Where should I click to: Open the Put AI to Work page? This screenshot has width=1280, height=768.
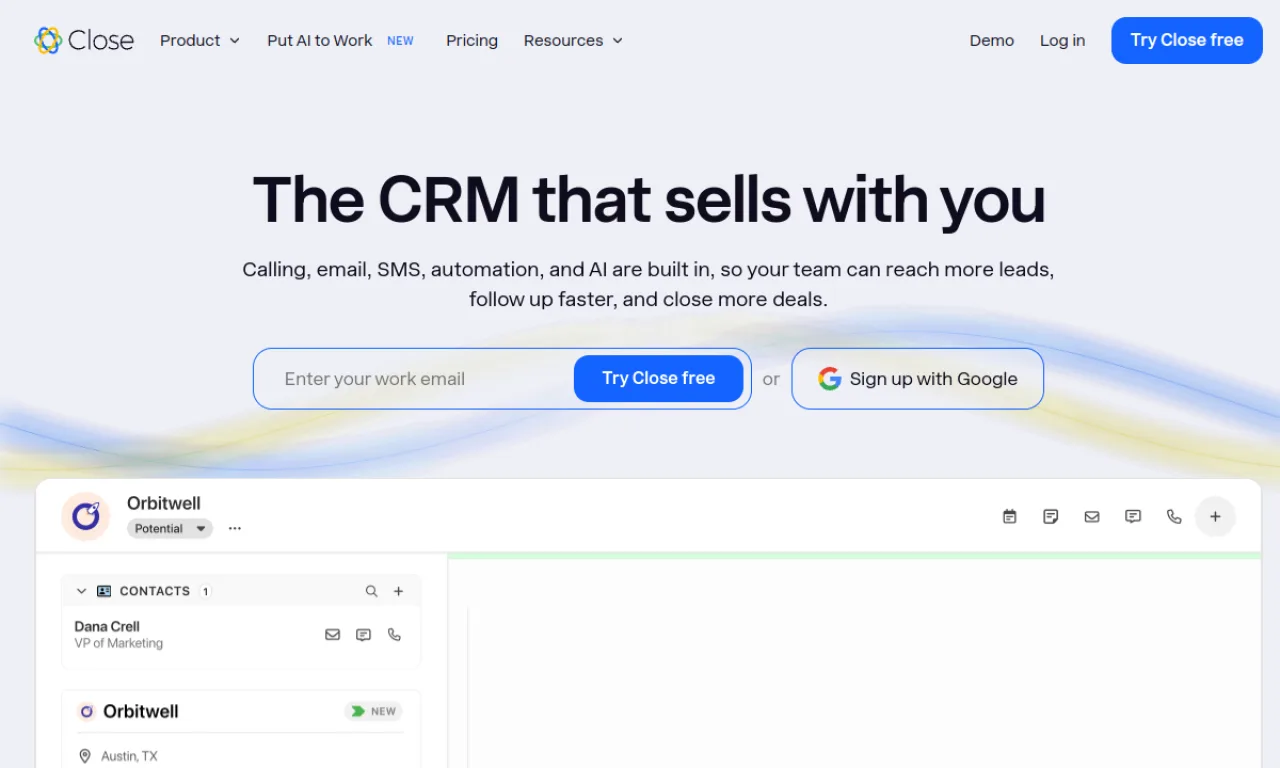(340, 40)
